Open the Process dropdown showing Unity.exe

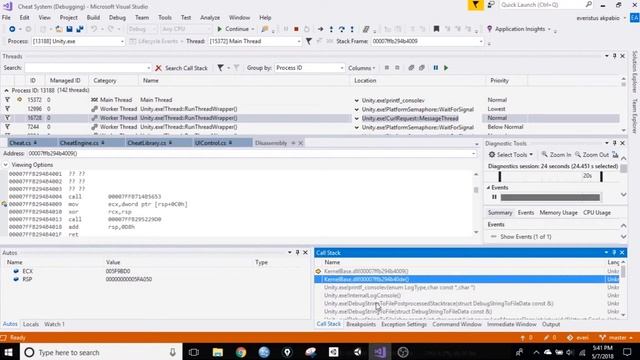pos(78,41)
